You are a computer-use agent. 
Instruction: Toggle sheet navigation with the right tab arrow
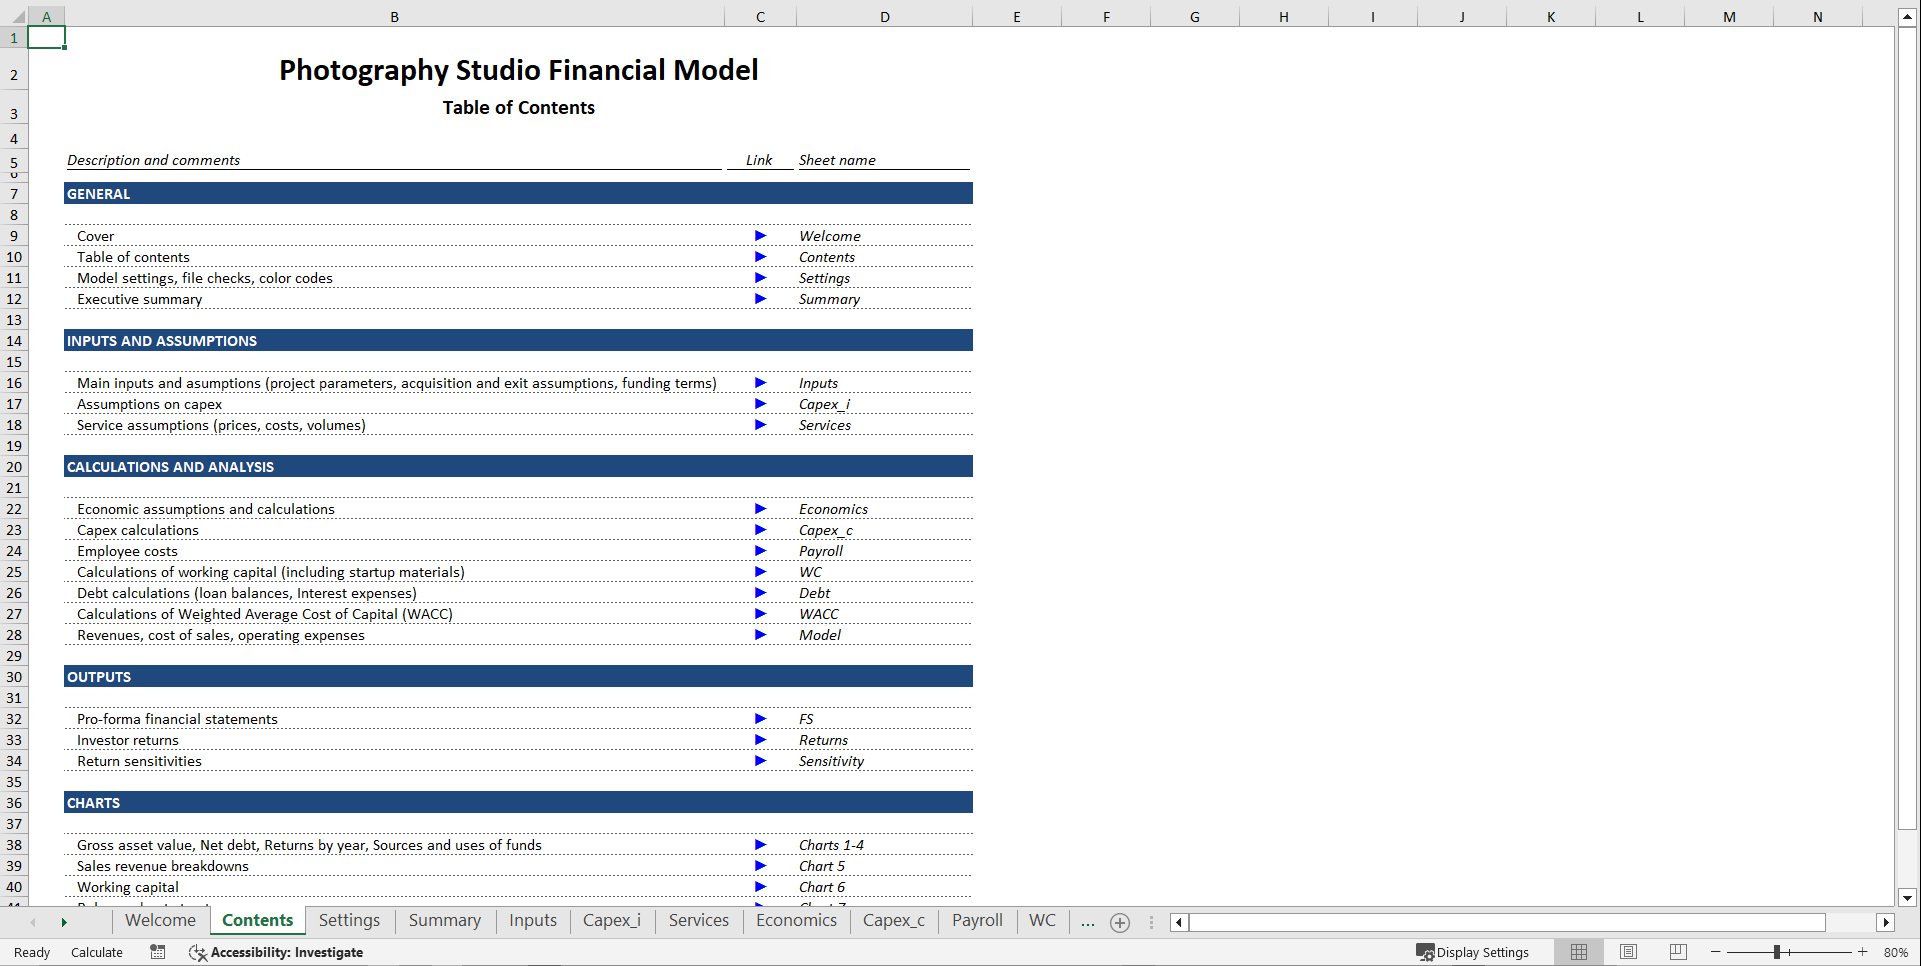click(x=65, y=922)
